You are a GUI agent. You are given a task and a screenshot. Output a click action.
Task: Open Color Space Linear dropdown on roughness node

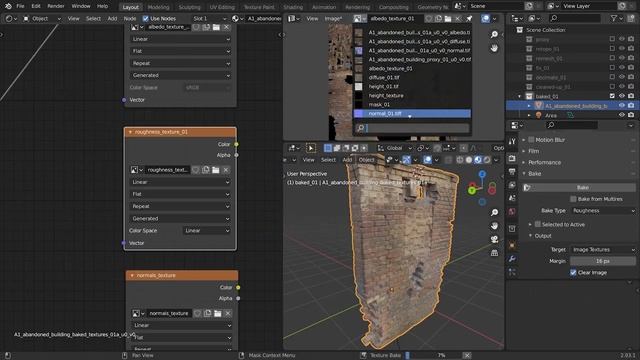(207, 230)
